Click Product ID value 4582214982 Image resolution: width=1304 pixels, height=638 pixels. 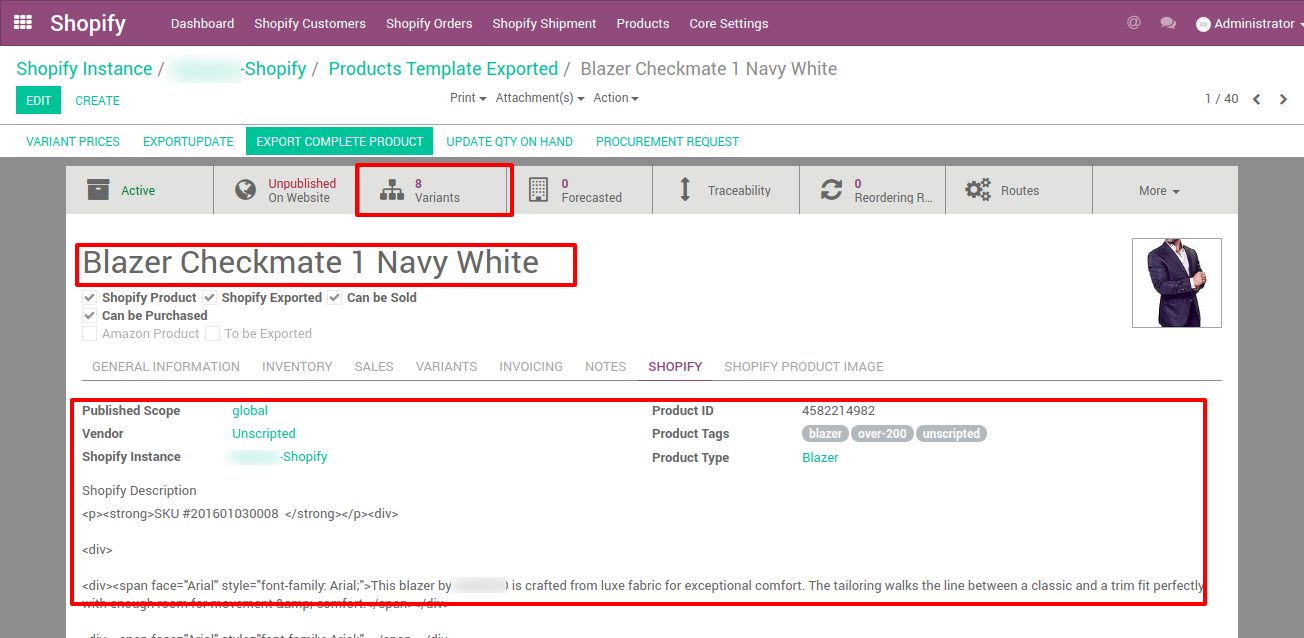point(838,411)
